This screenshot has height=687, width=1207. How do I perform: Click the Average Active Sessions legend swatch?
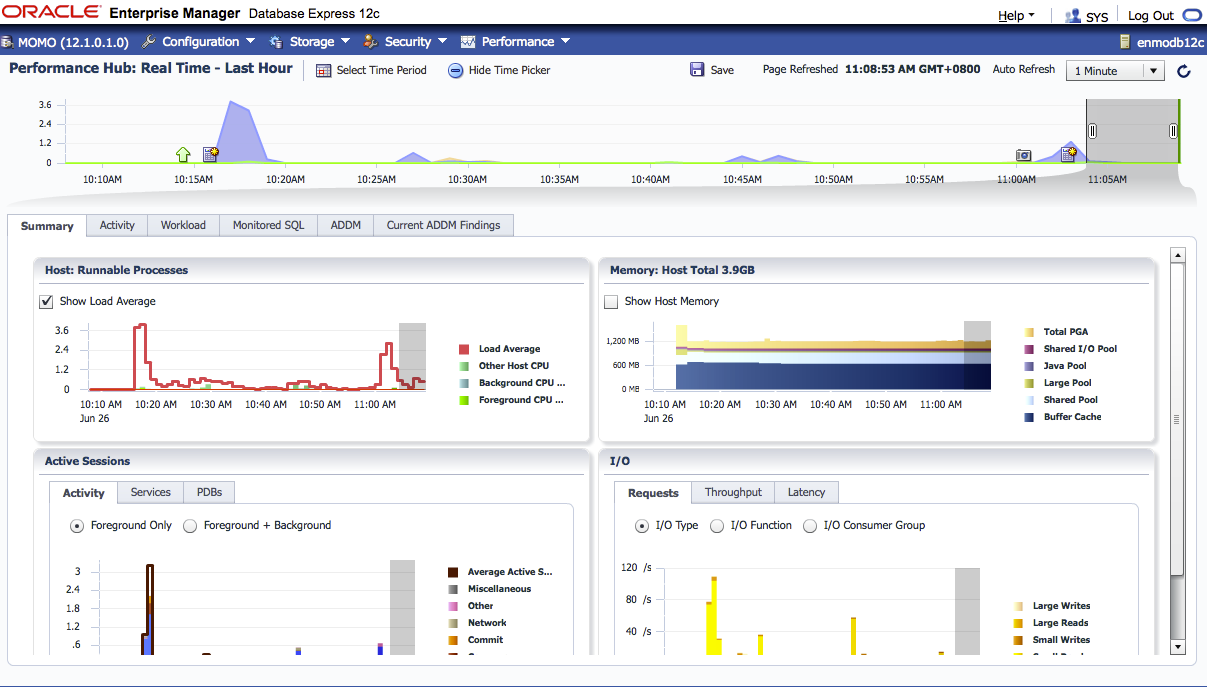[453, 573]
